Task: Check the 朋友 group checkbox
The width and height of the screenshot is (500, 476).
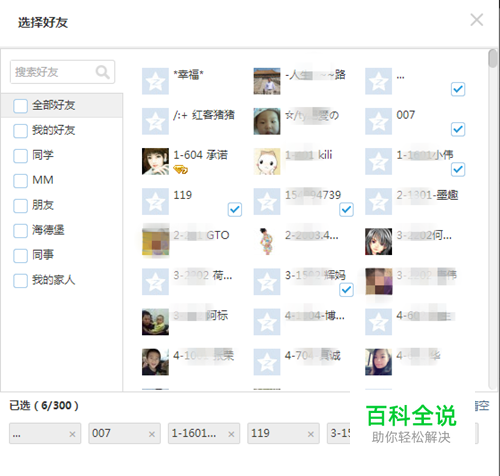Action: (x=20, y=206)
